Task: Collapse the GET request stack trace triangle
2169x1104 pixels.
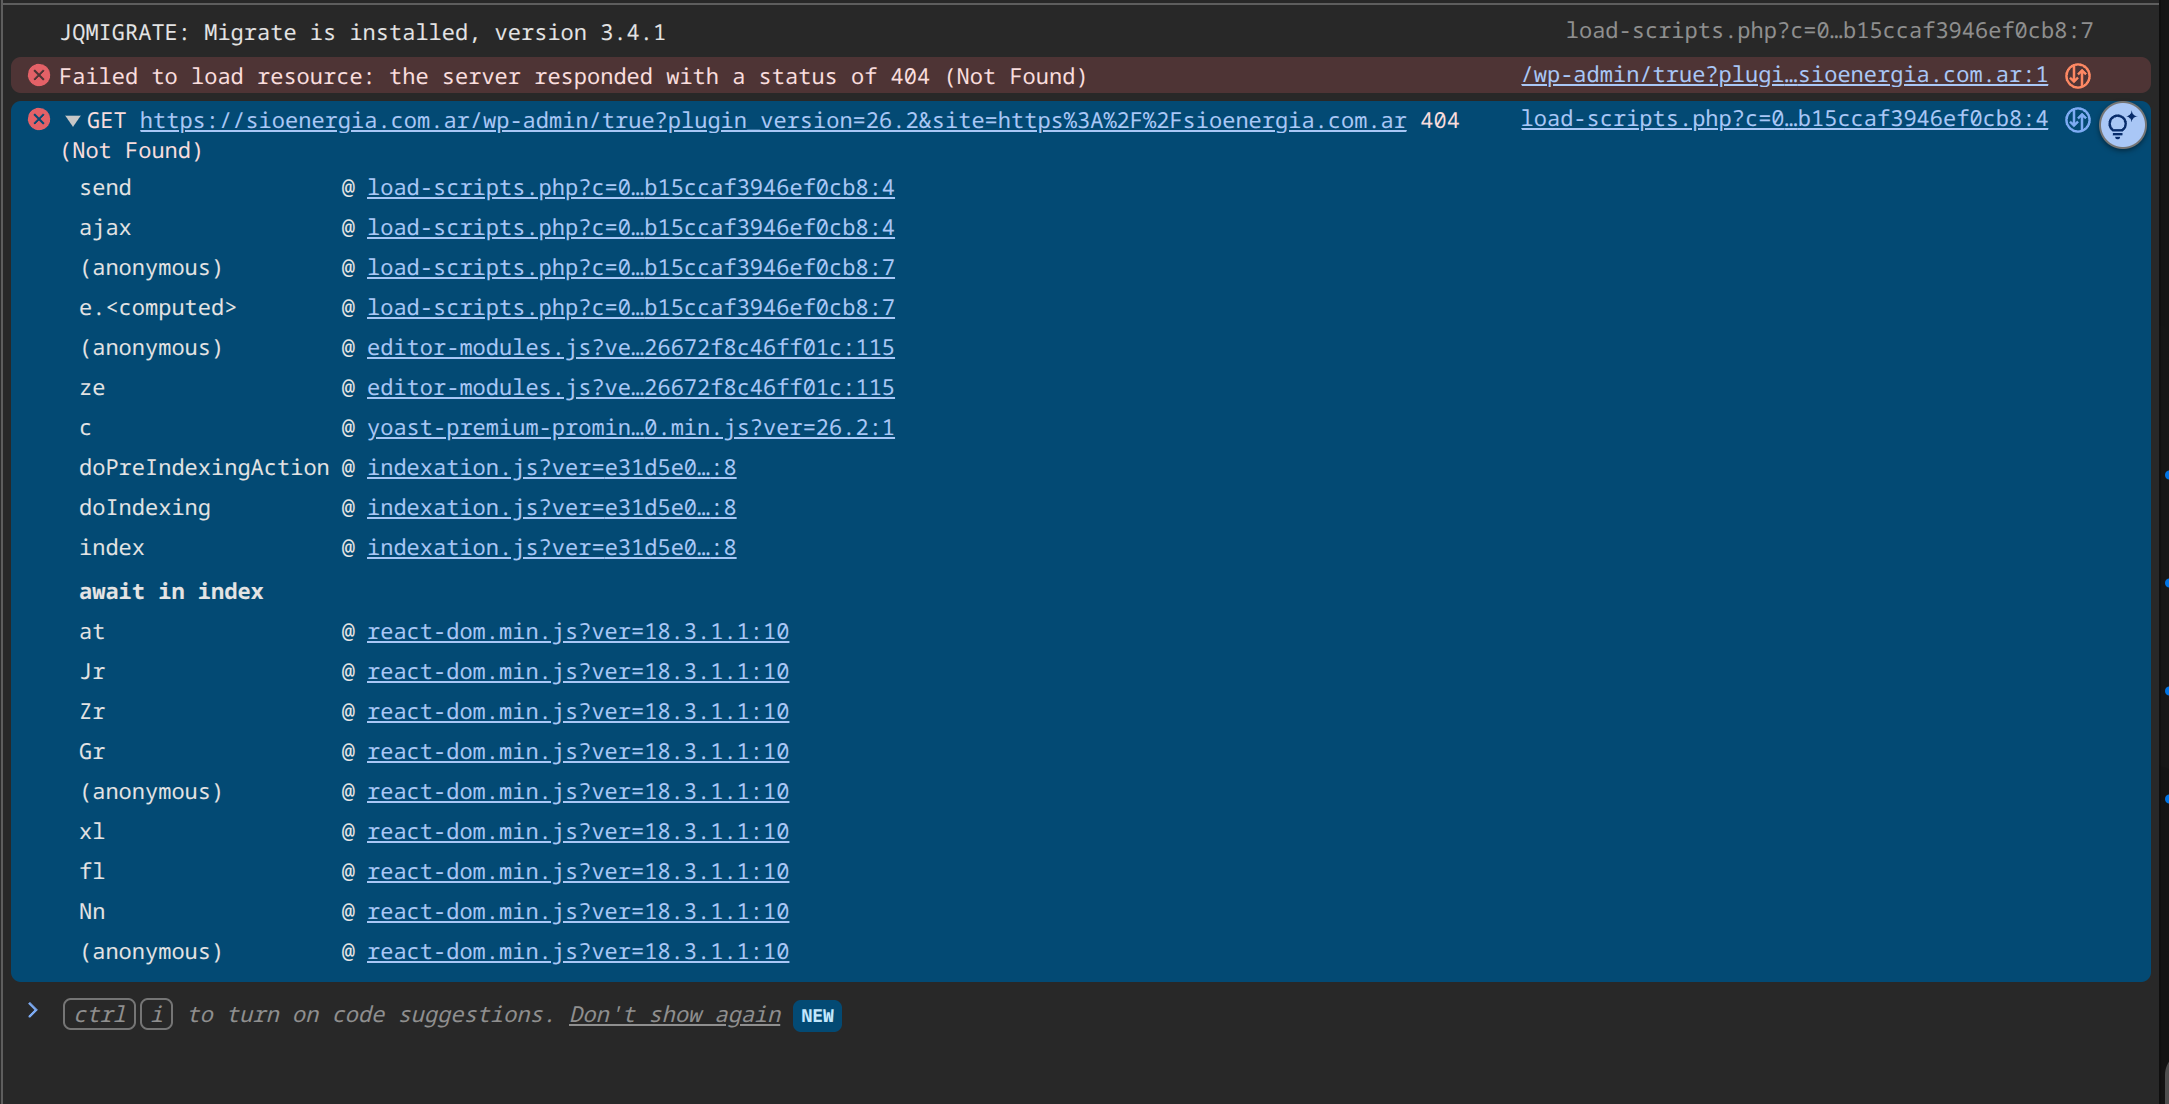Action: (x=72, y=121)
